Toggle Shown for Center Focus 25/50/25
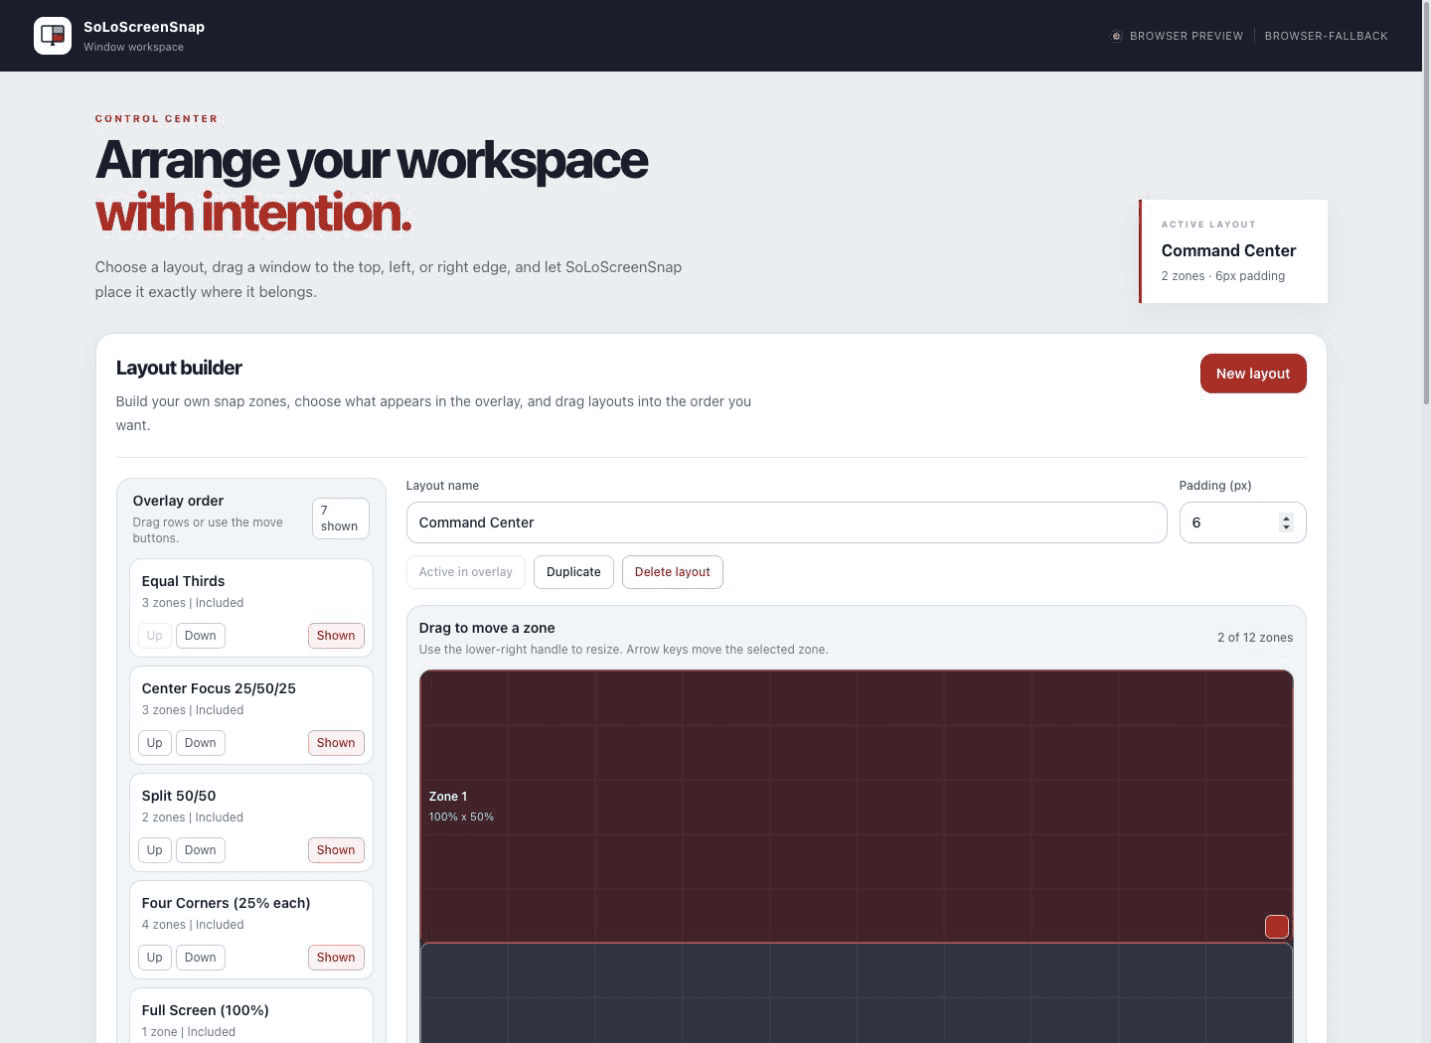The image size is (1431, 1043). coord(336,743)
